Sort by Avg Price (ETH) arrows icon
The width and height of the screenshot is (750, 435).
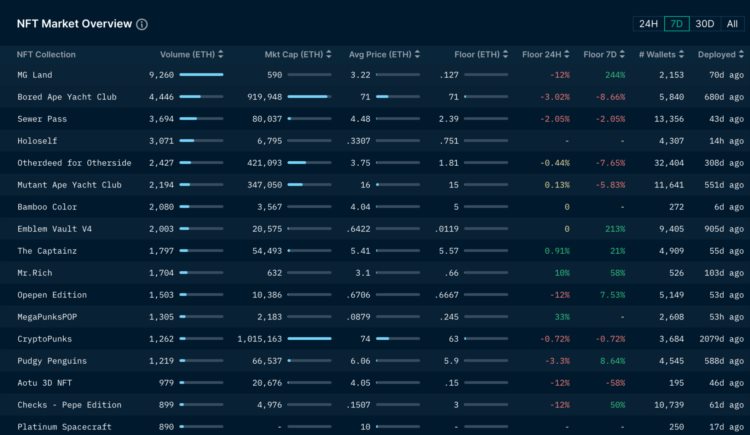[416, 54]
